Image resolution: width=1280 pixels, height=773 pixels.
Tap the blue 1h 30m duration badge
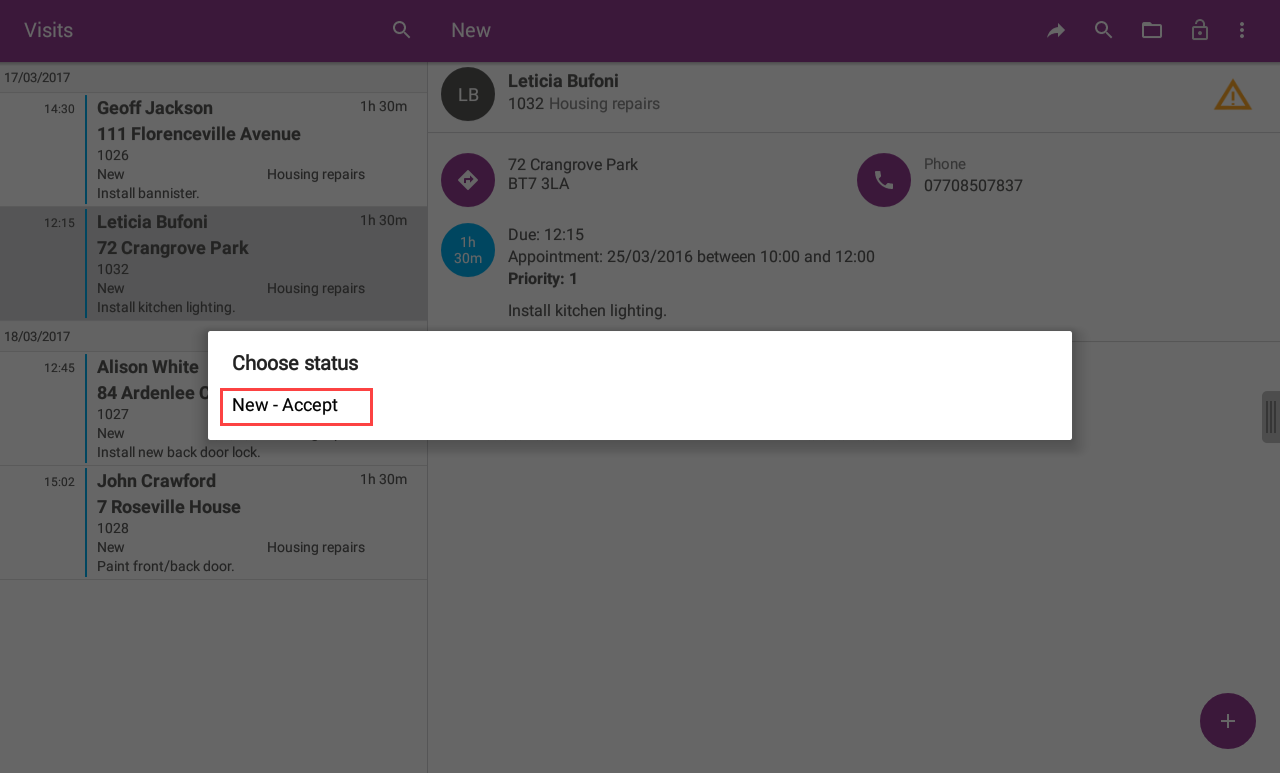tap(468, 250)
